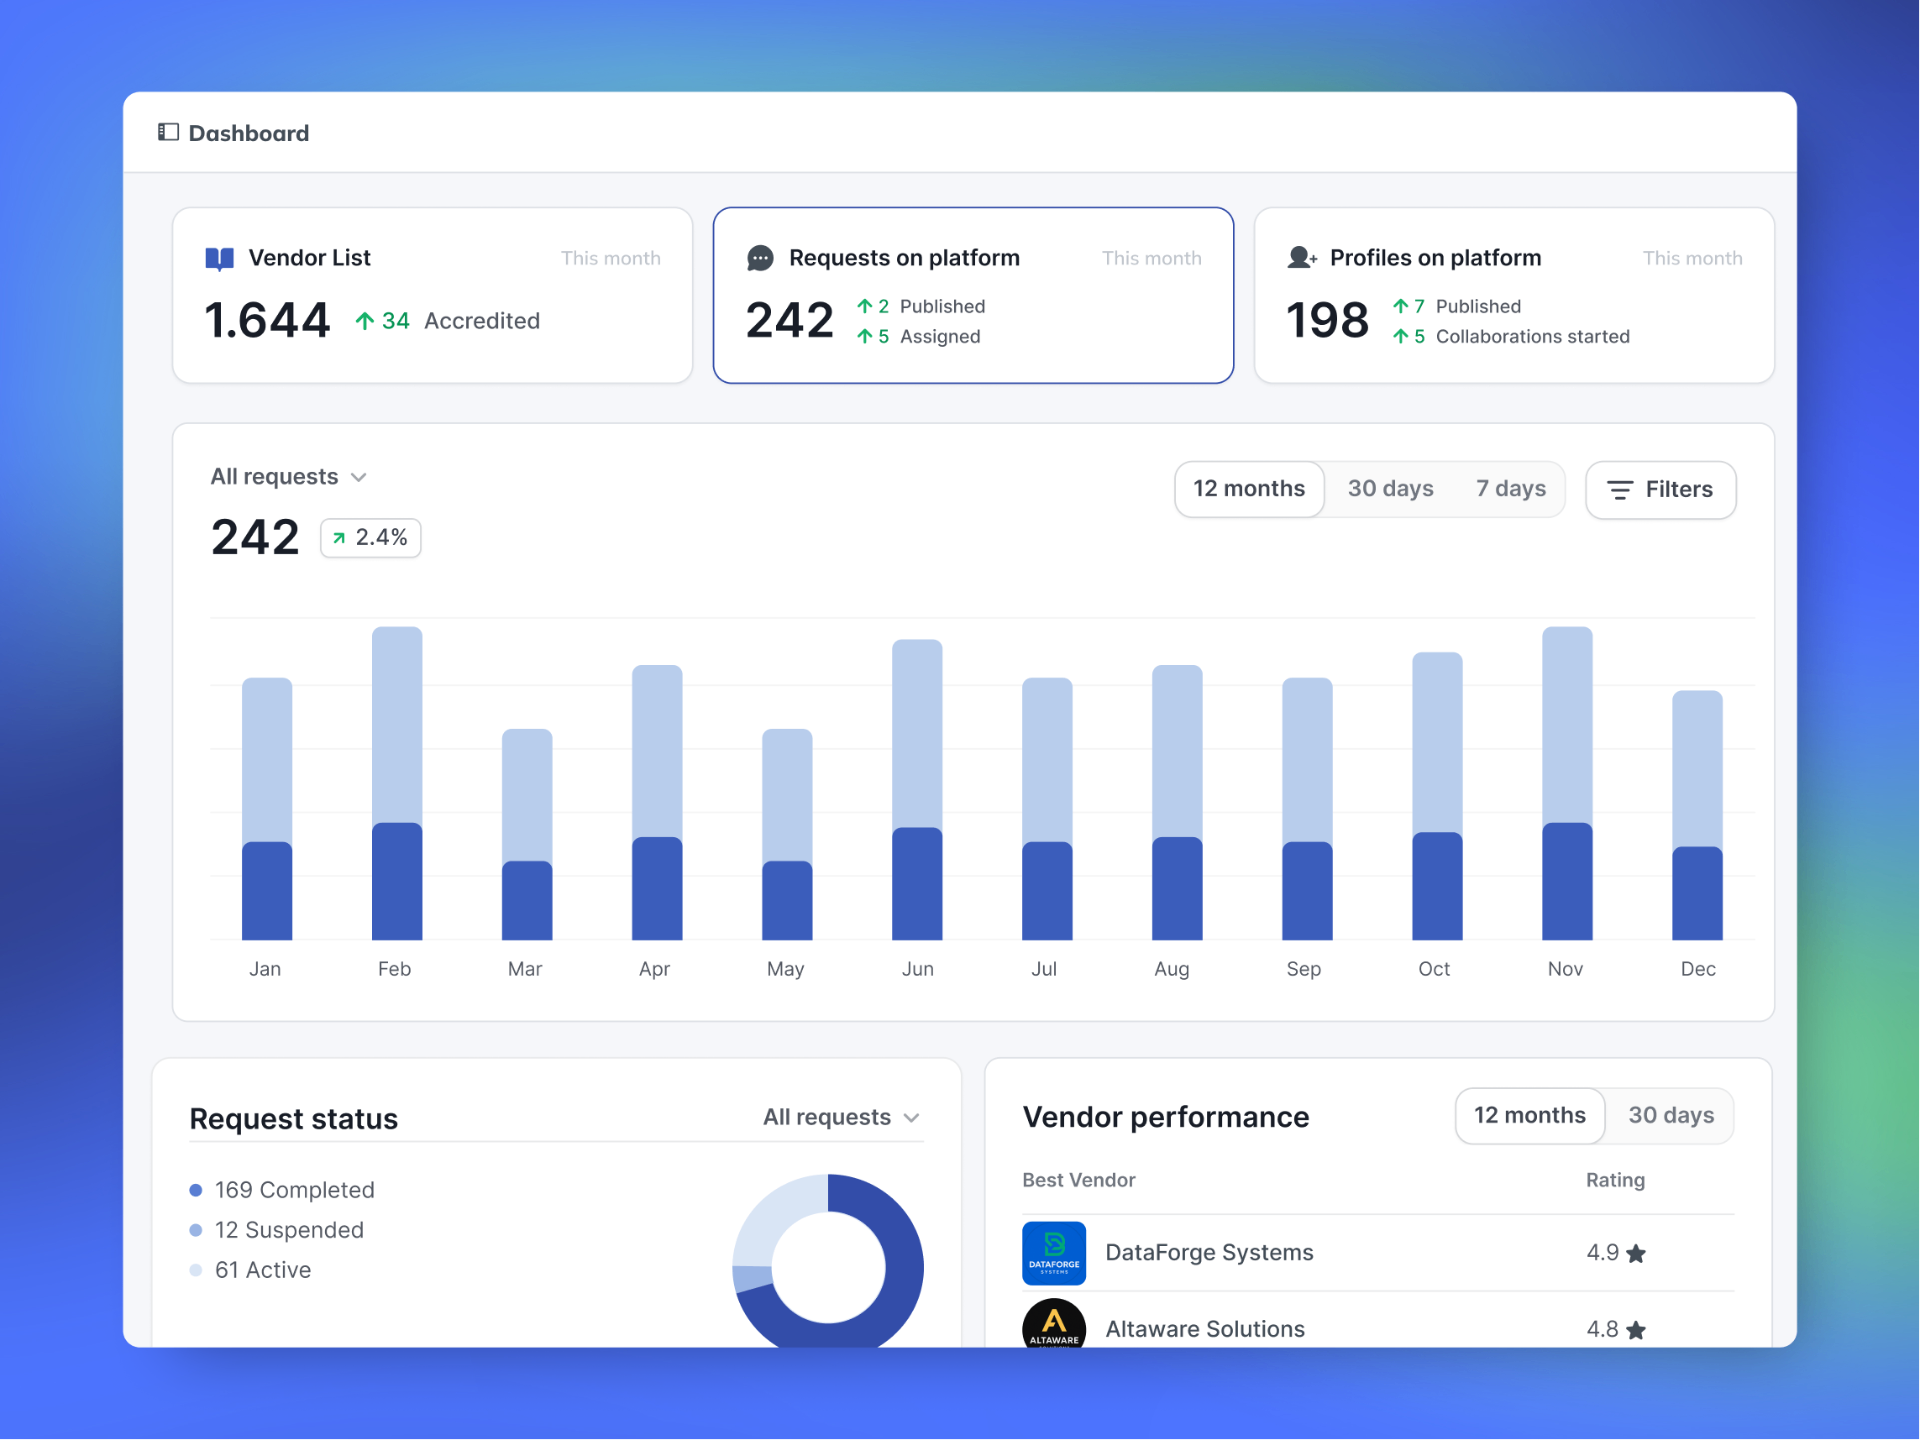
Task: Click the trend arrow in the 2.4% badge
Action: 339,538
